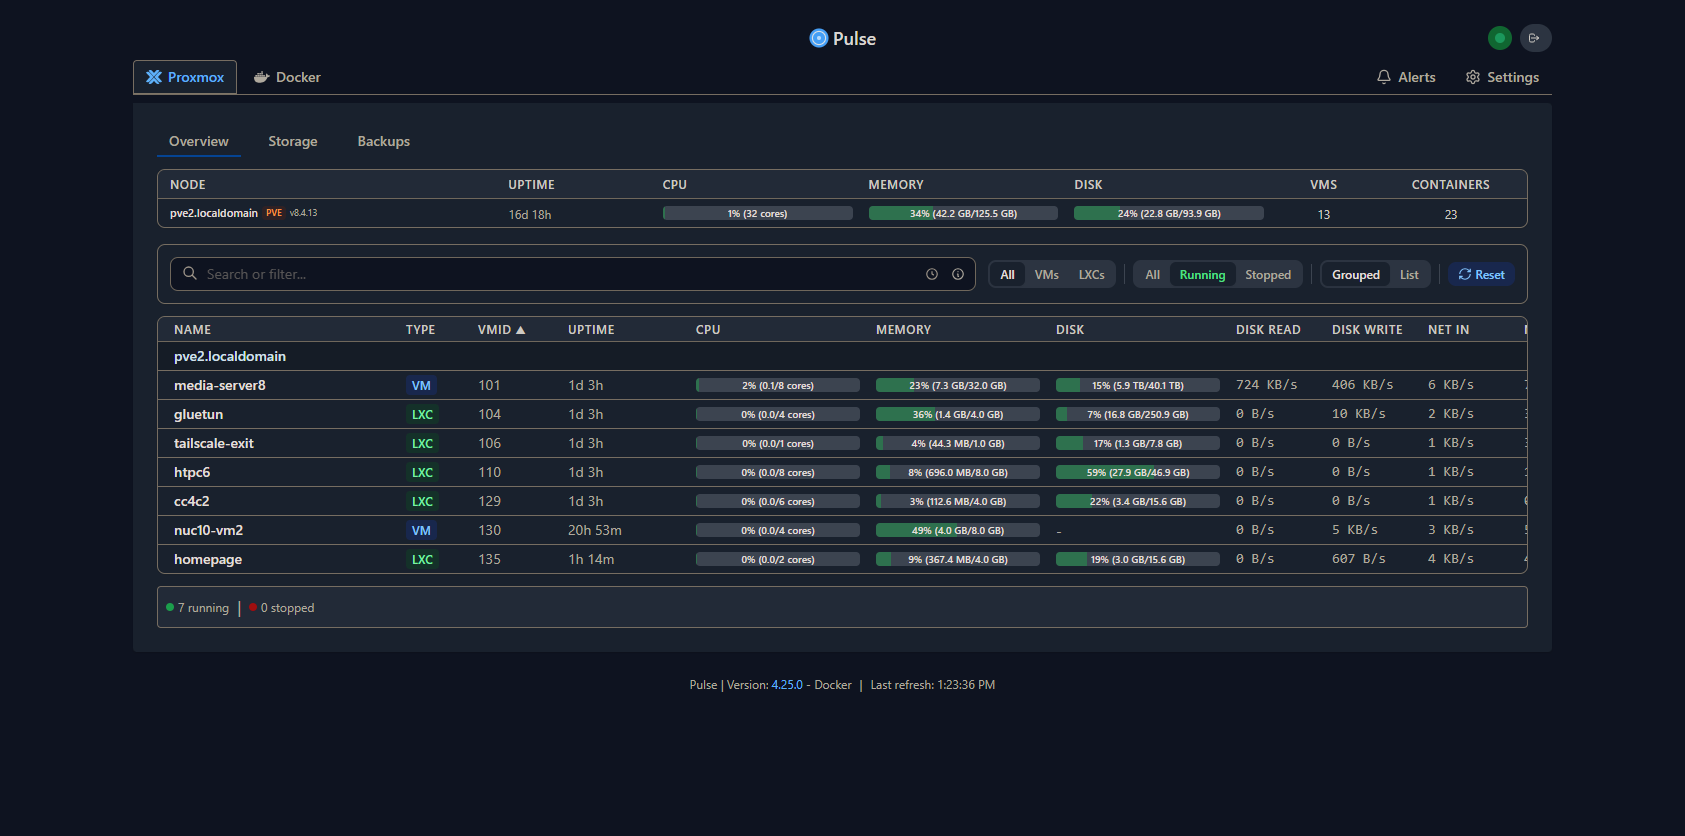
Task: Open Alerts via the bell icon
Action: (x=1384, y=77)
